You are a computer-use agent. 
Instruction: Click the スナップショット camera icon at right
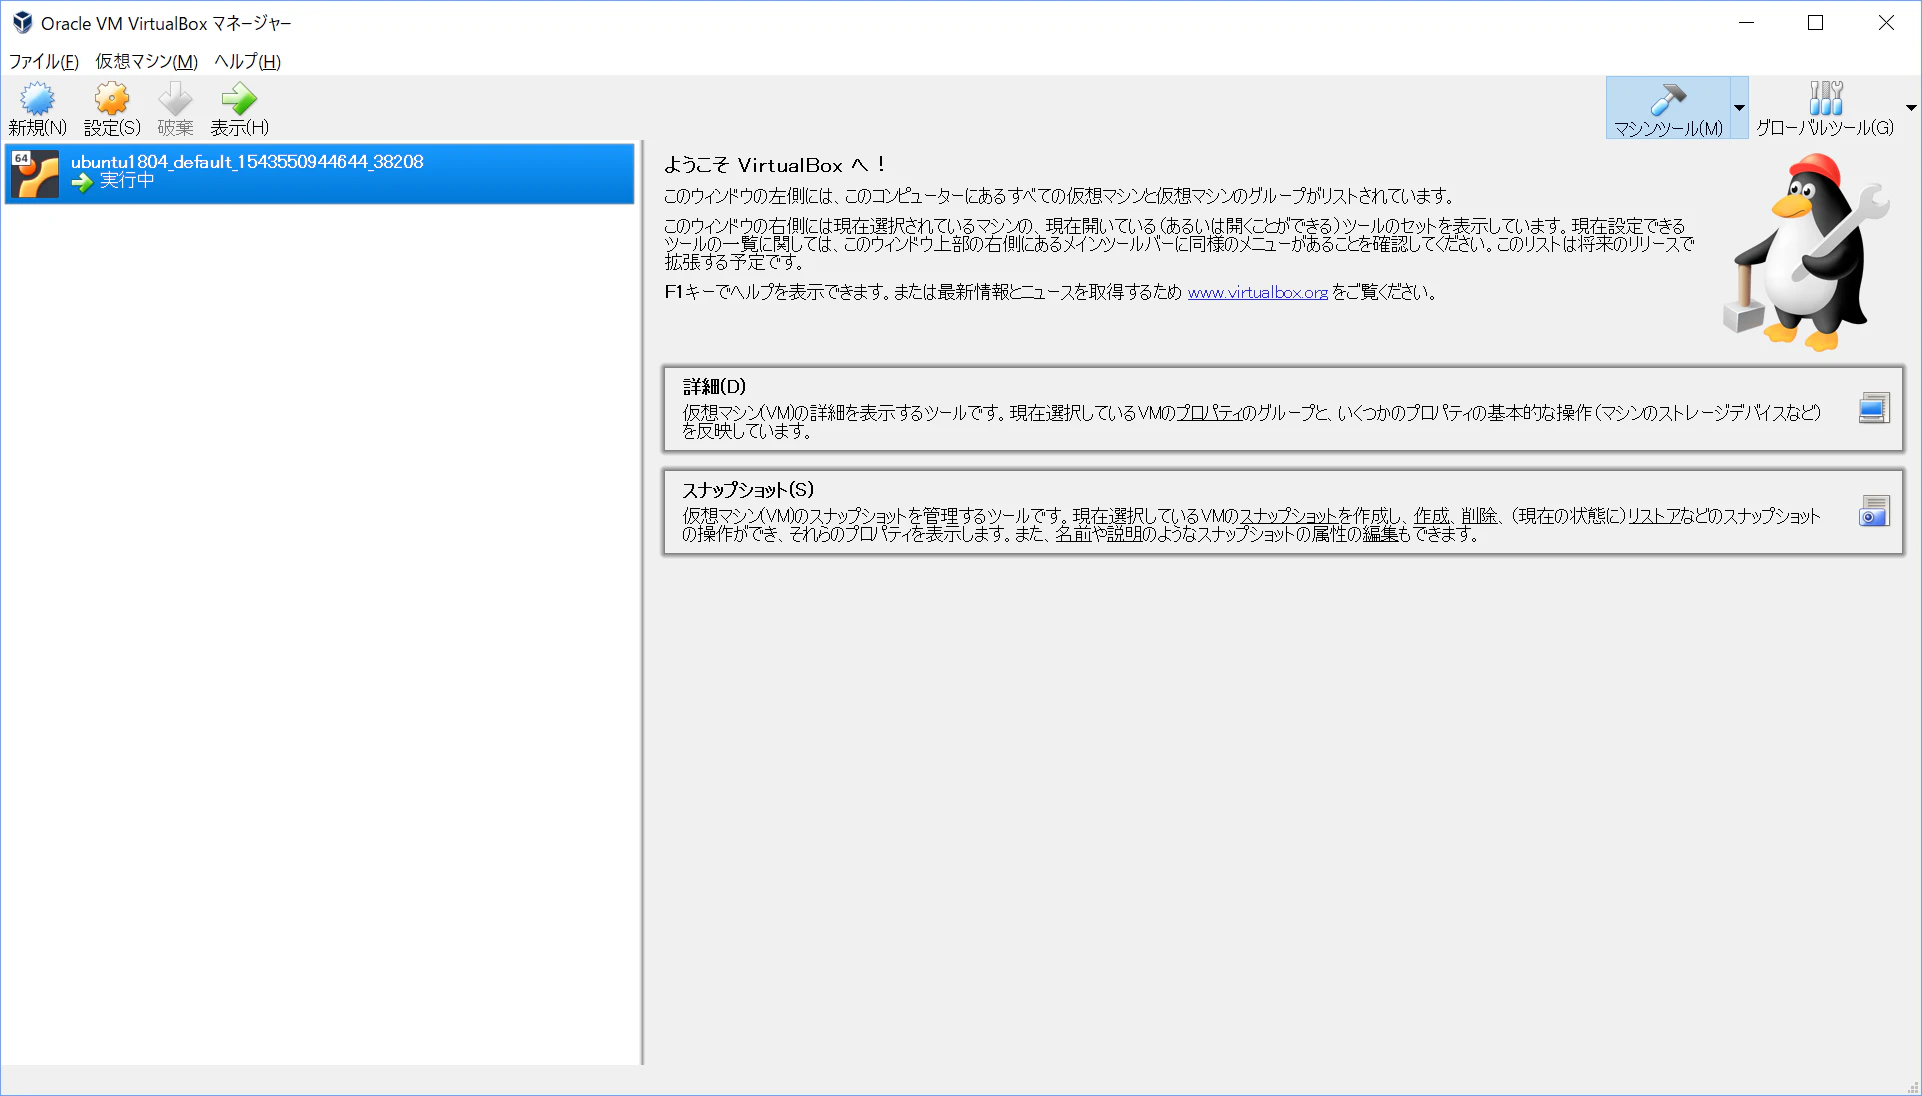[1874, 511]
